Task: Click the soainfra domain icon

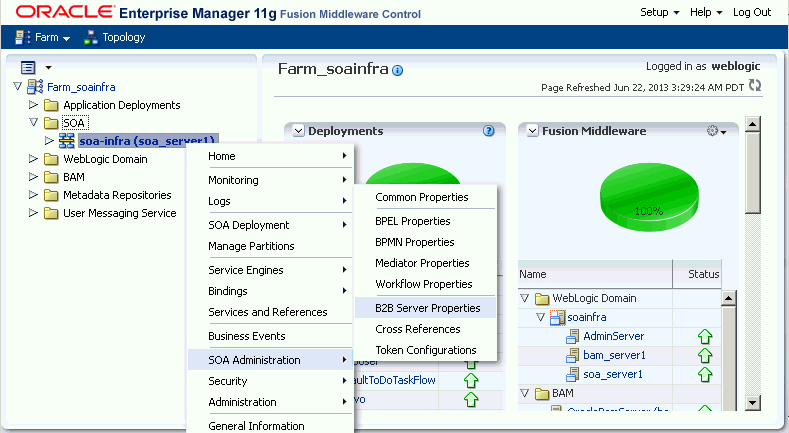Action: [558, 317]
